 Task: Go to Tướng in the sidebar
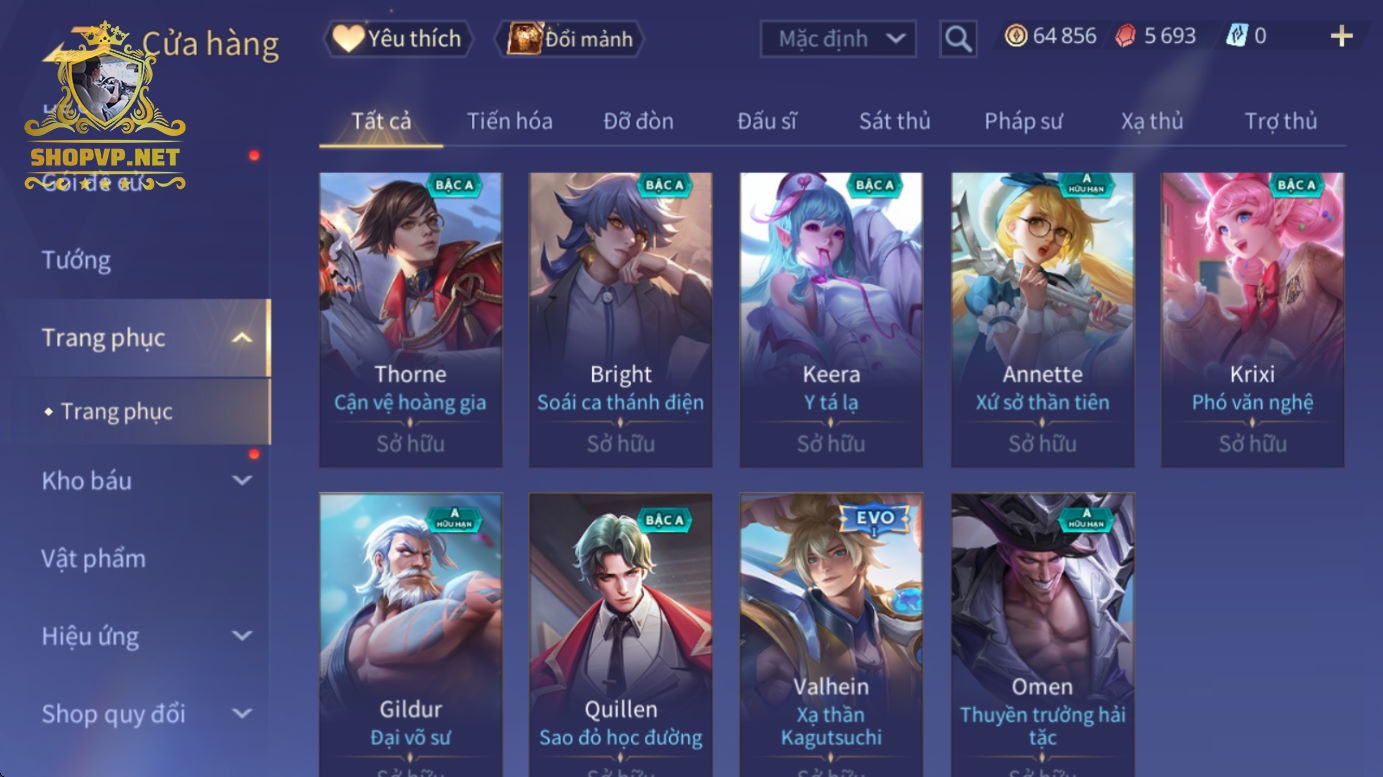pos(76,260)
